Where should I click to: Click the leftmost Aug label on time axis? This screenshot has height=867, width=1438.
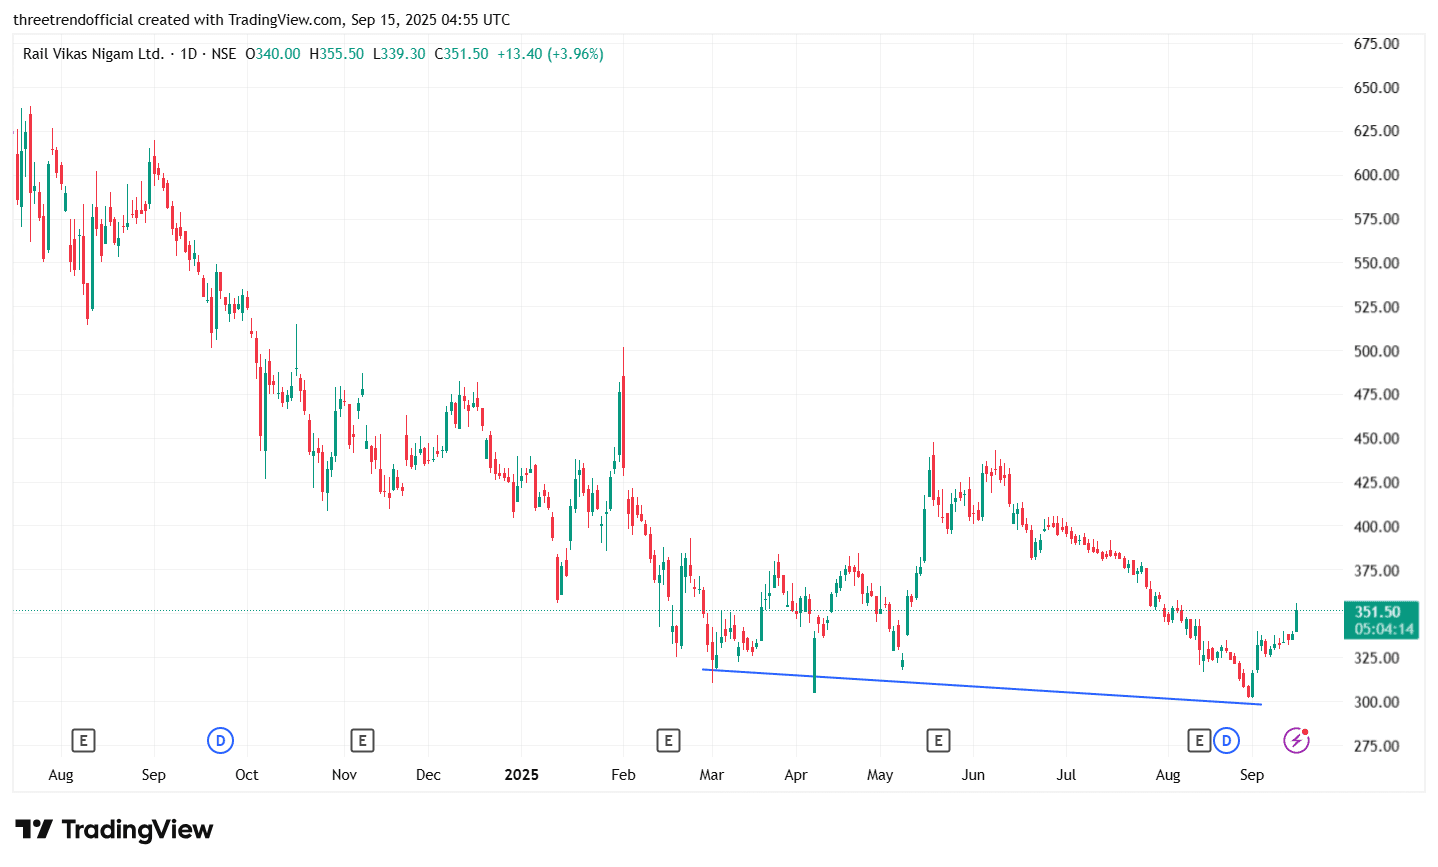(61, 775)
